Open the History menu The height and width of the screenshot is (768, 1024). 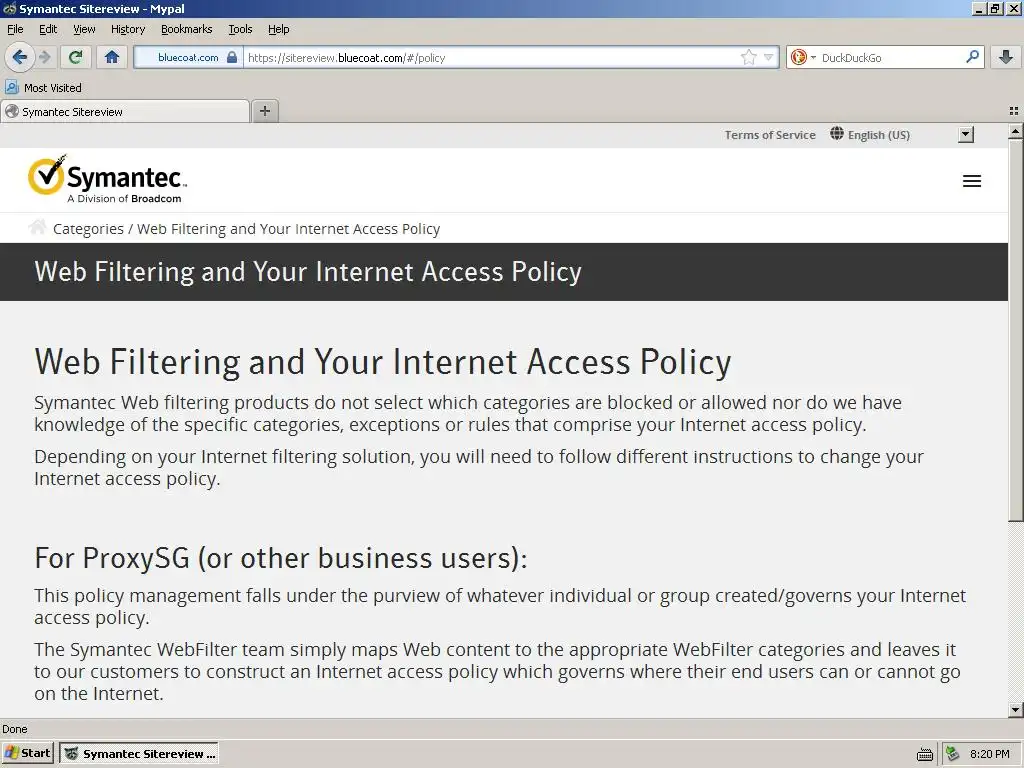(x=128, y=29)
